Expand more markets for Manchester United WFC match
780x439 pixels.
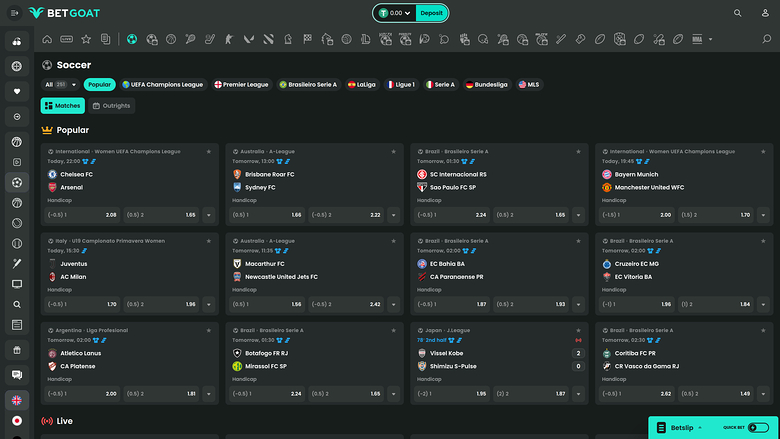tap(763, 215)
